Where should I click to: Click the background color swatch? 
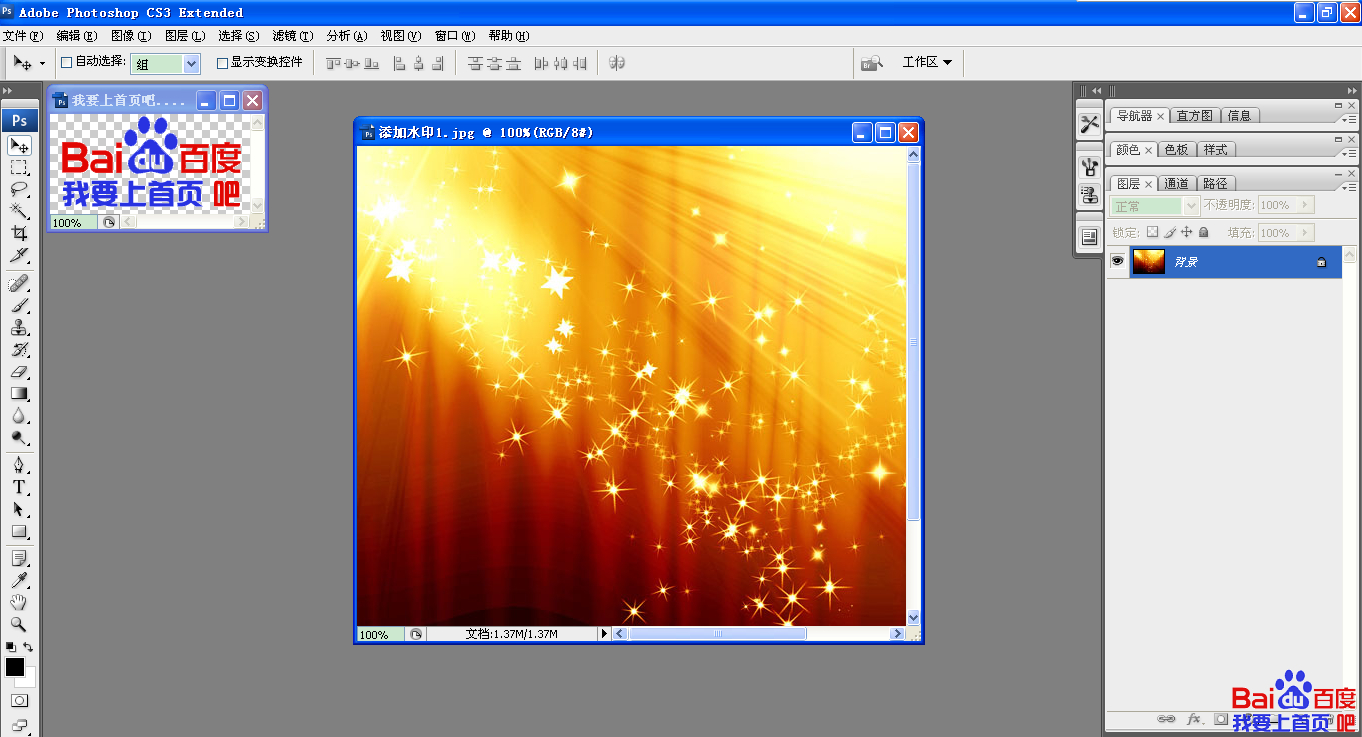[29, 680]
